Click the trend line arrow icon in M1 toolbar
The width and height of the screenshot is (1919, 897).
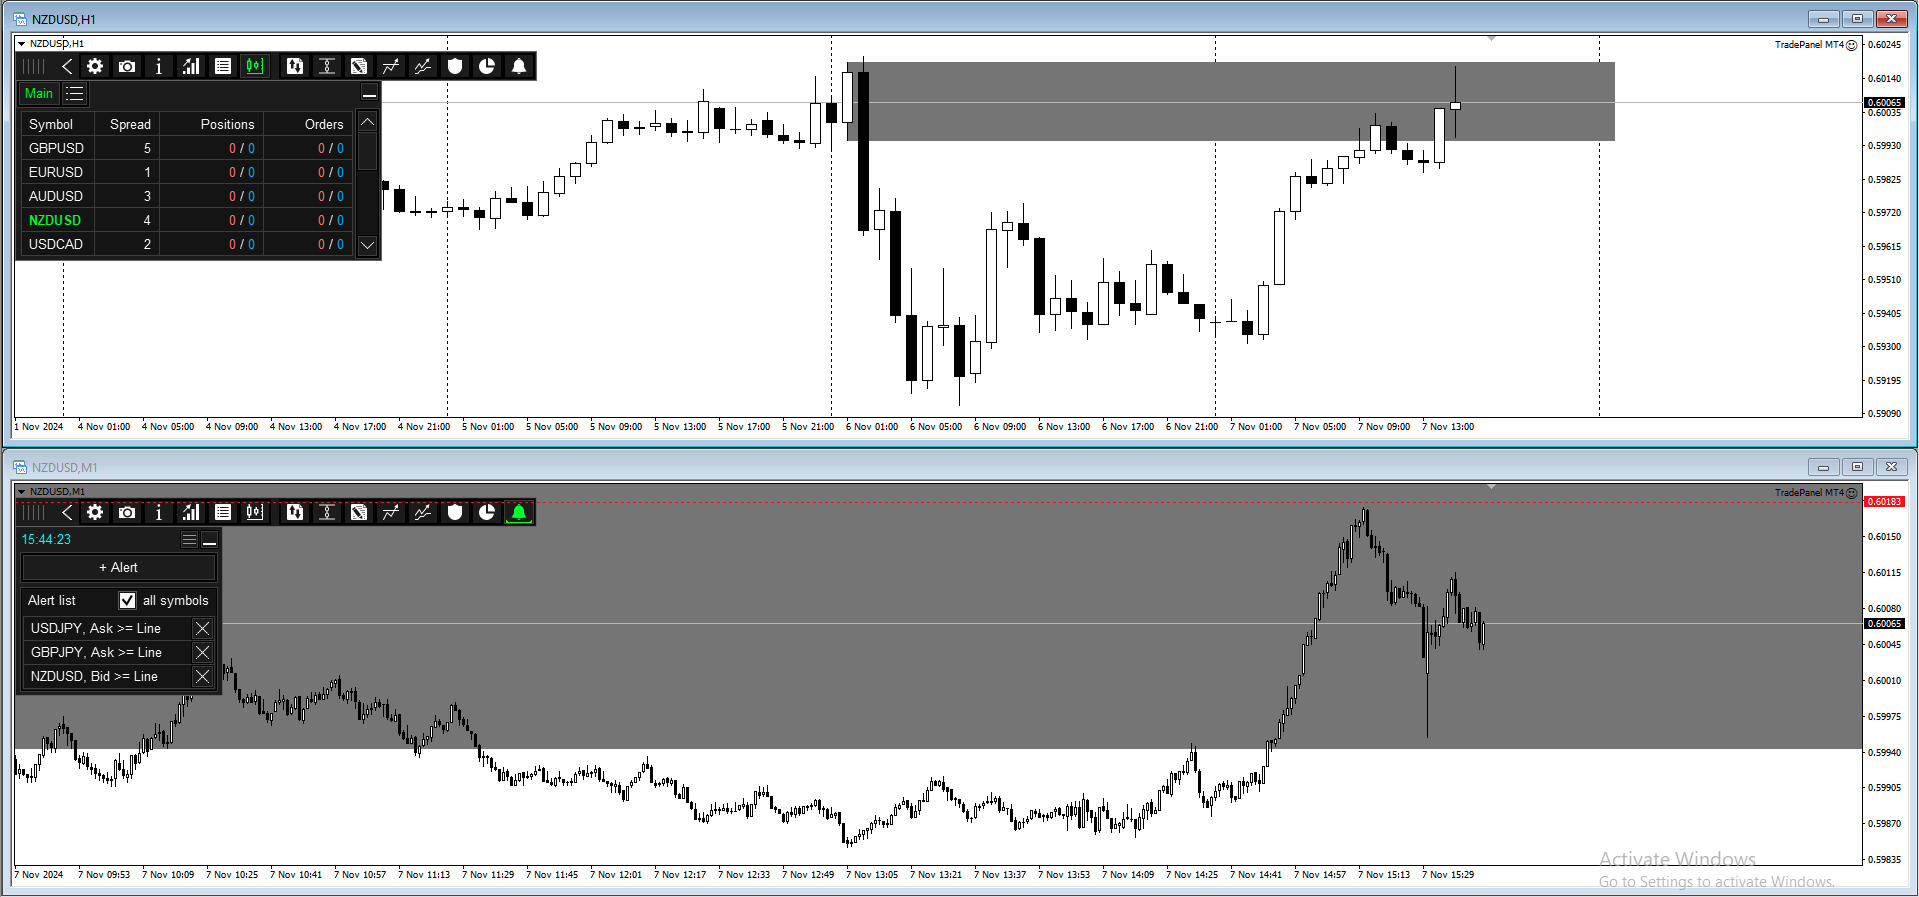391,512
